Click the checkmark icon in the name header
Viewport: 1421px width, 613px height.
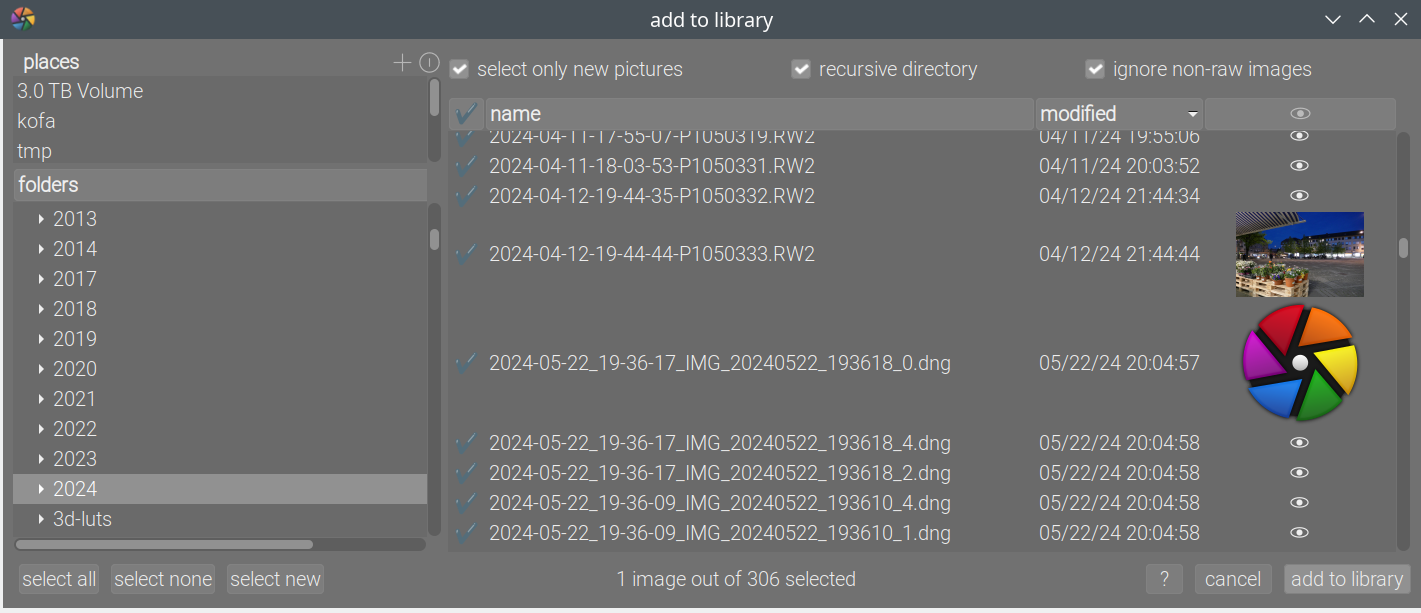tap(466, 114)
